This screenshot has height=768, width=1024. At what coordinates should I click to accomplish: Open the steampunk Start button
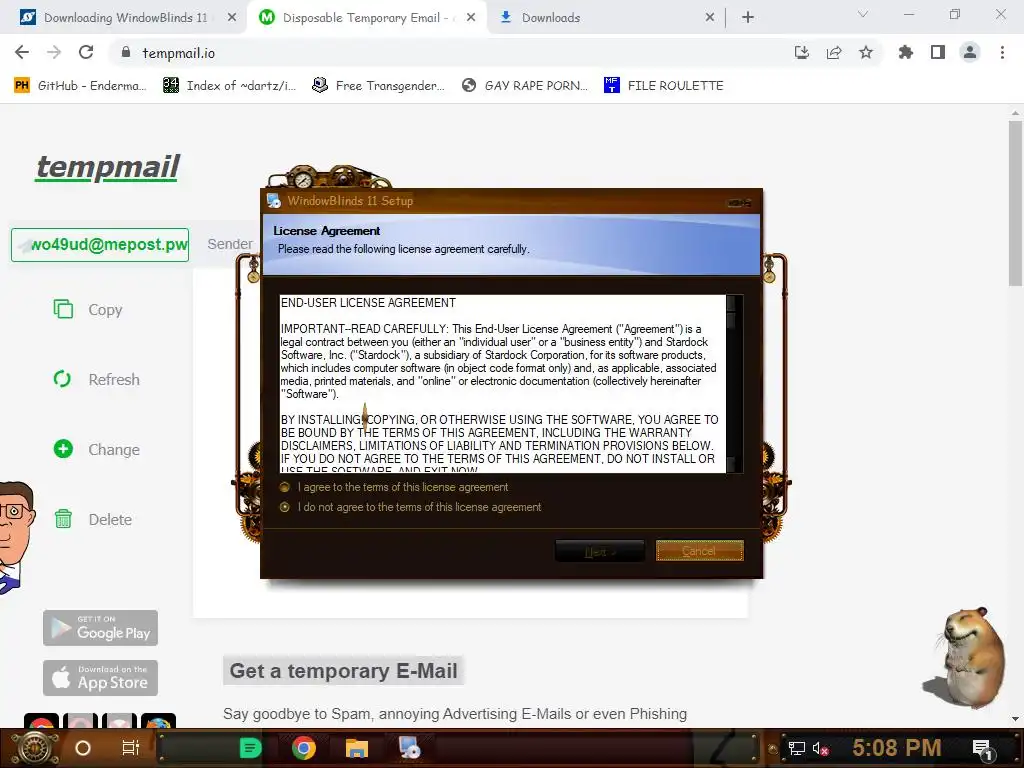click(35, 748)
